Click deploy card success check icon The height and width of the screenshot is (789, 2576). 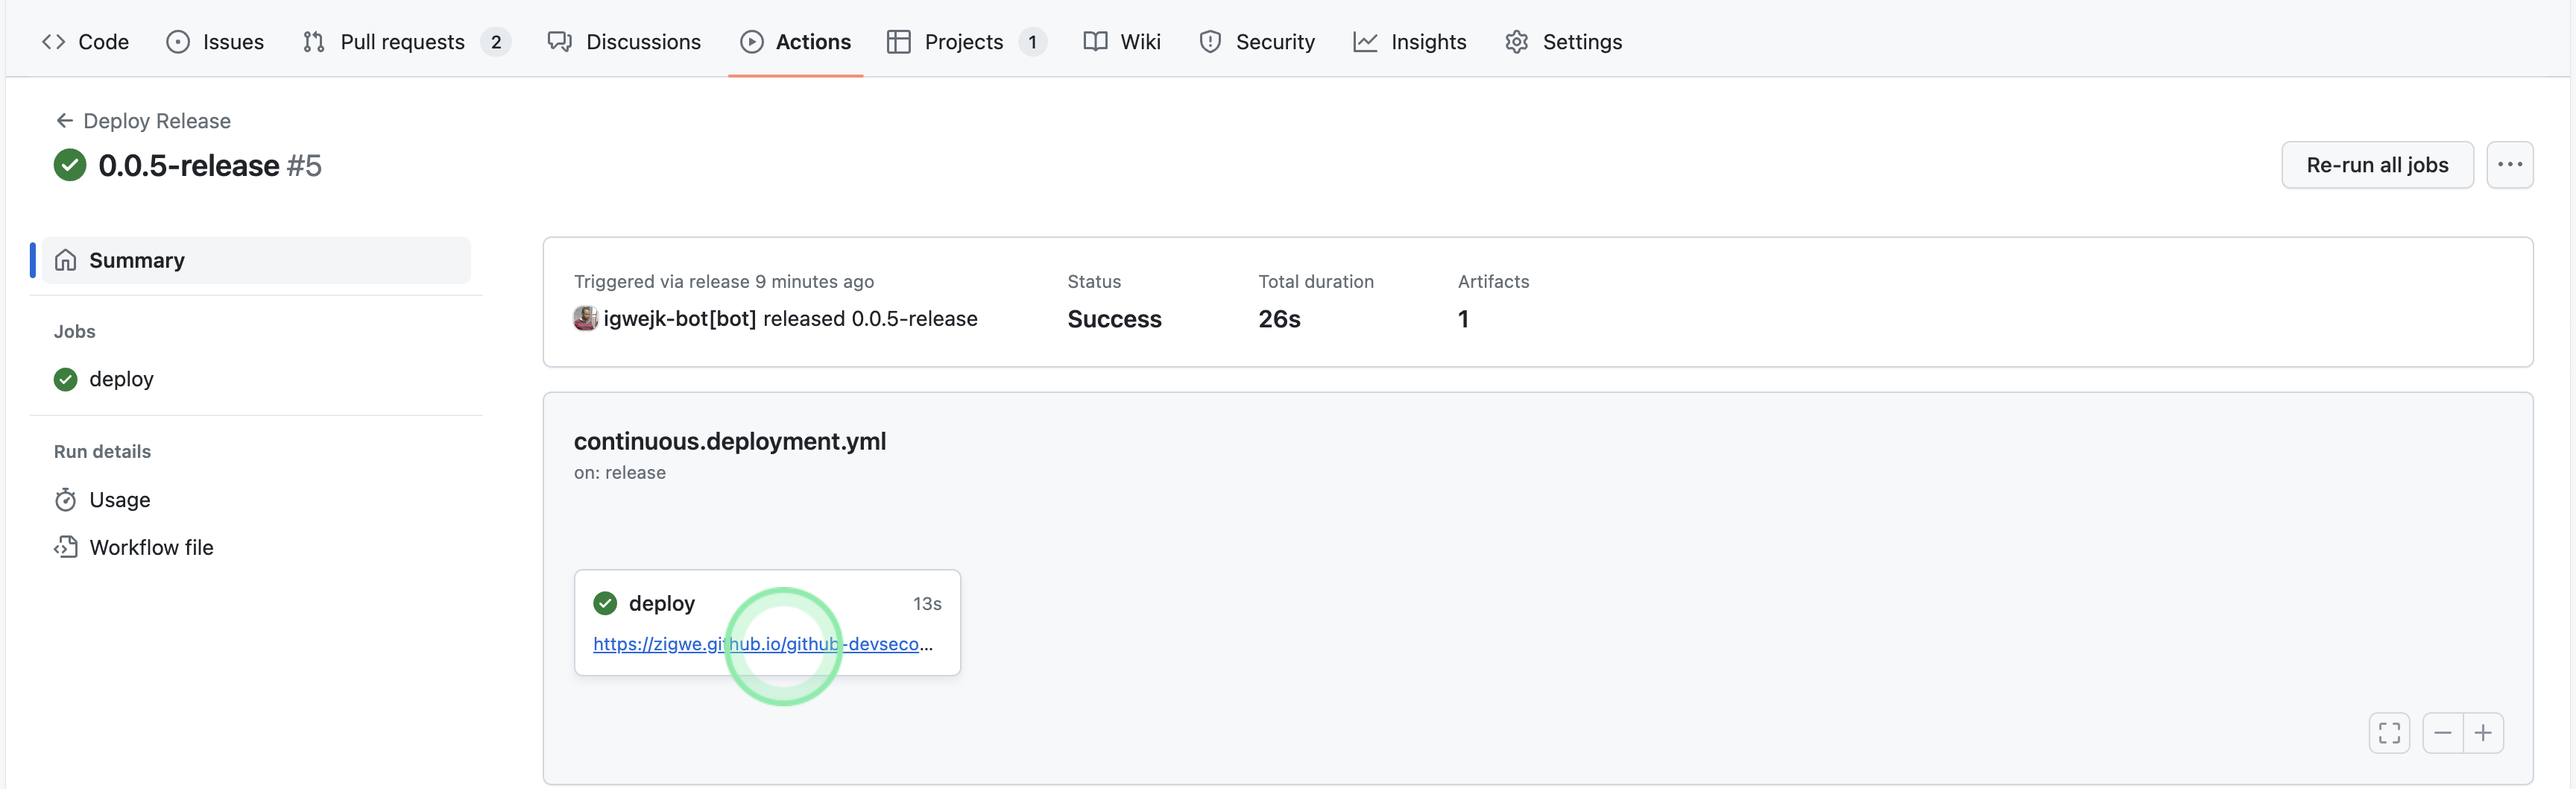point(605,603)
